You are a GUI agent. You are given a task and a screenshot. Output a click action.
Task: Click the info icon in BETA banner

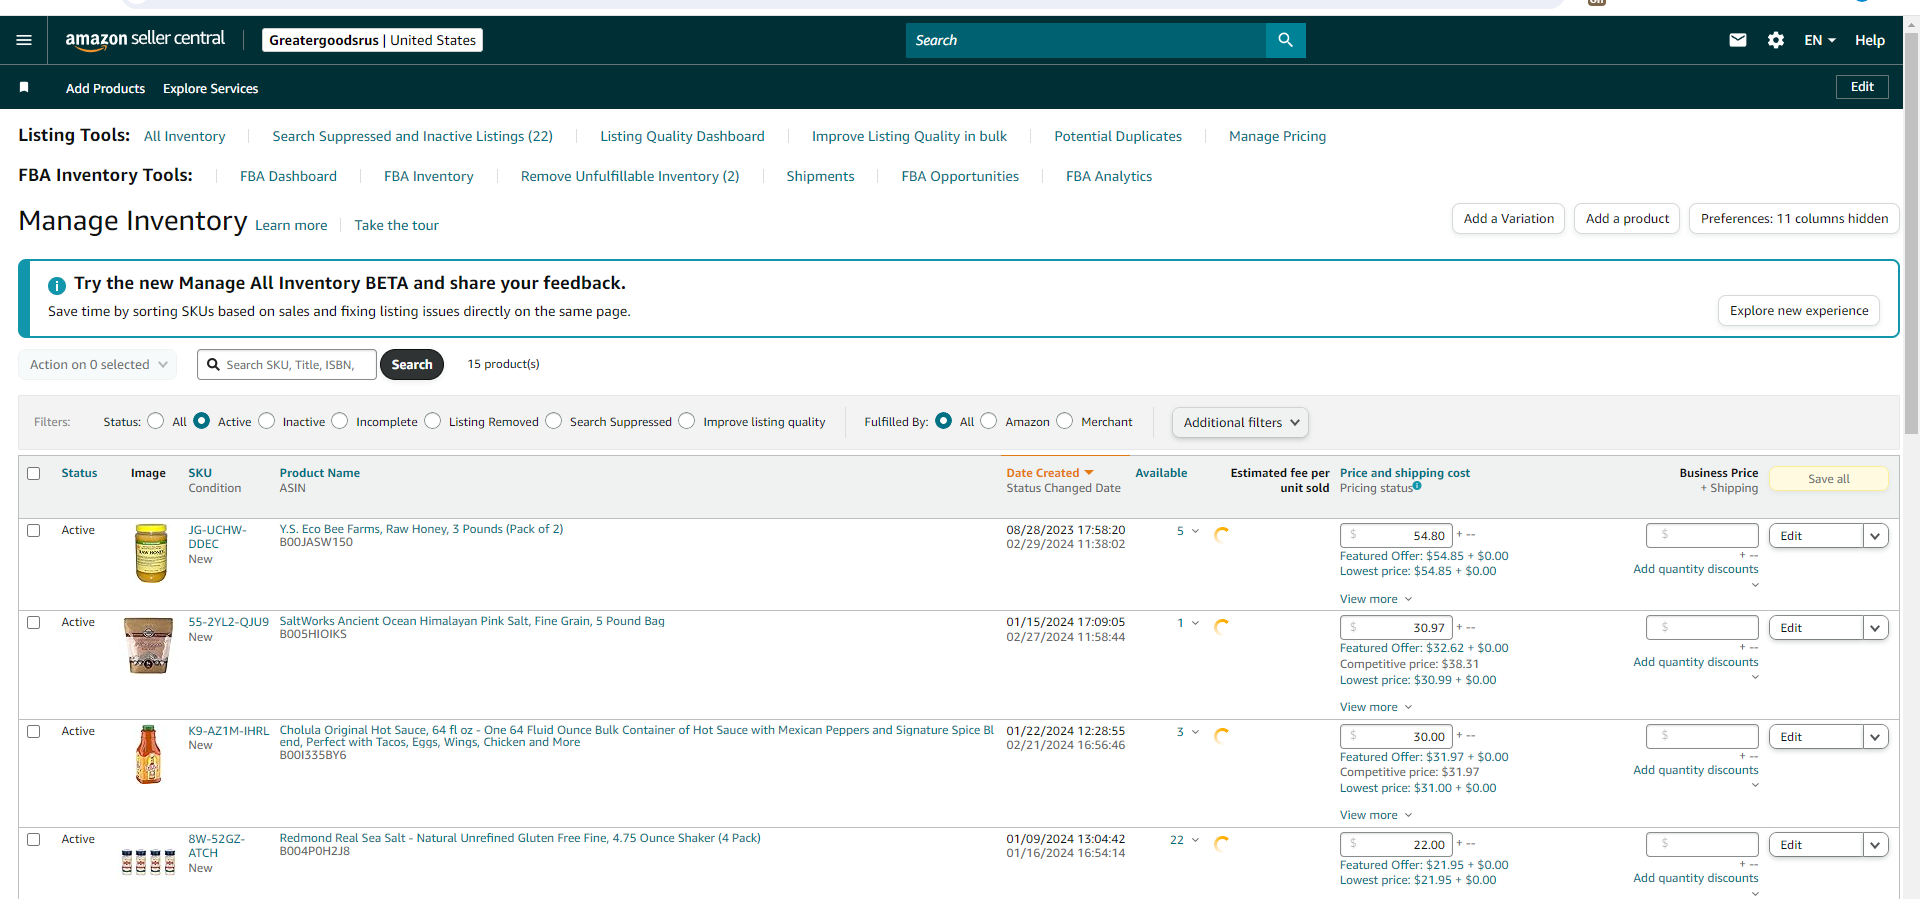[57, 285]
